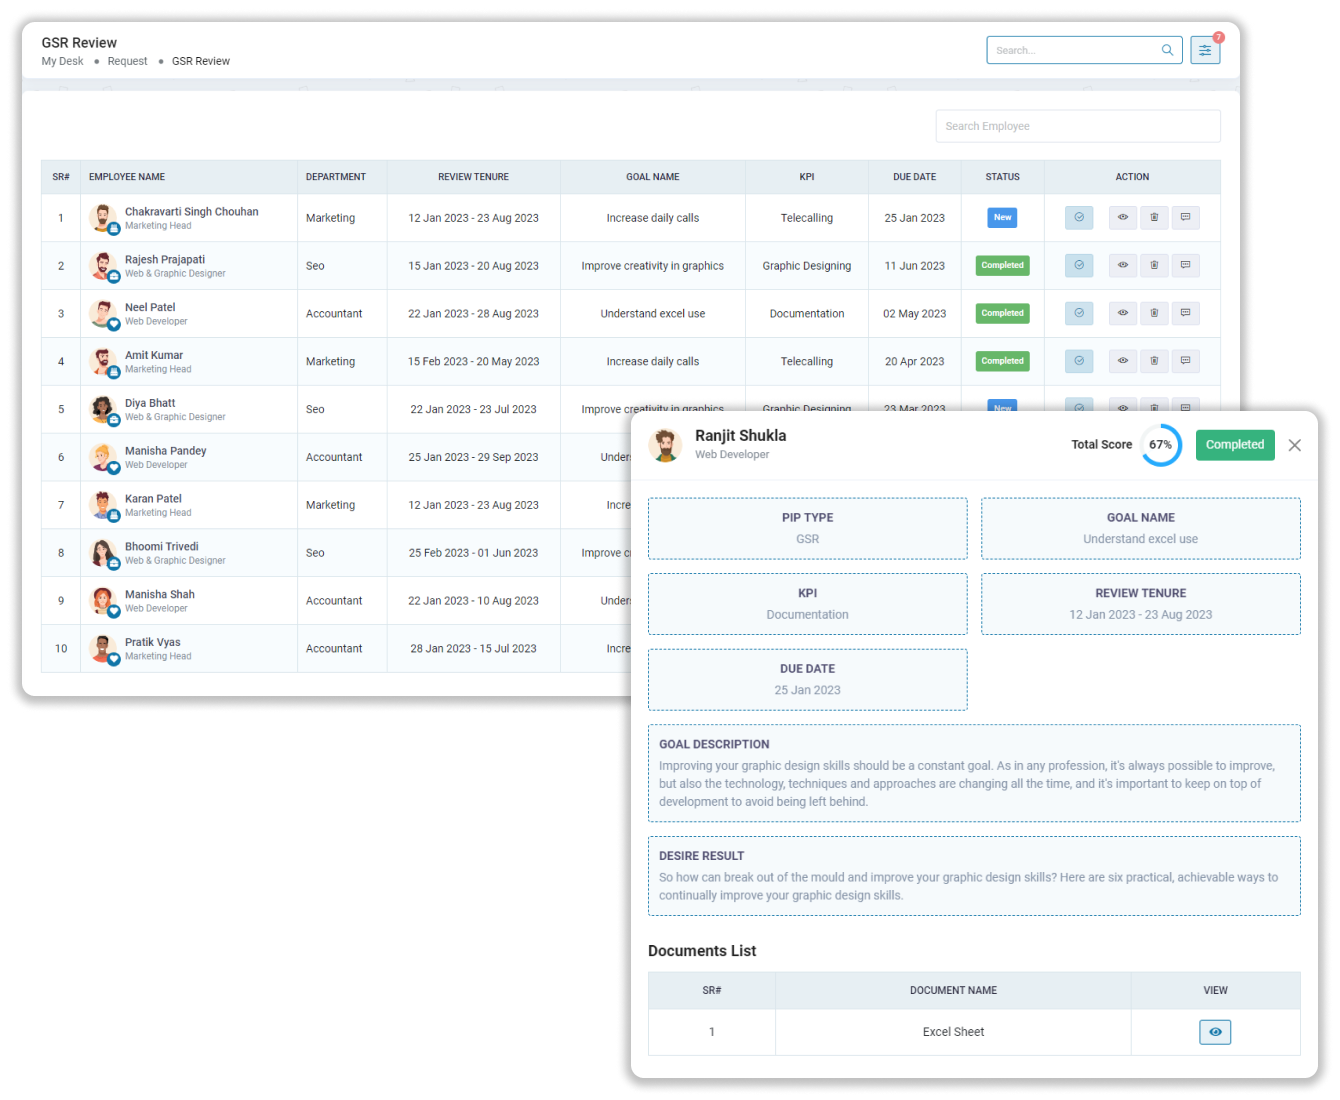Screen dimensions: 1340x1100
Task: Click employee name Pratik Vyas
Action: tap(152, 641)
